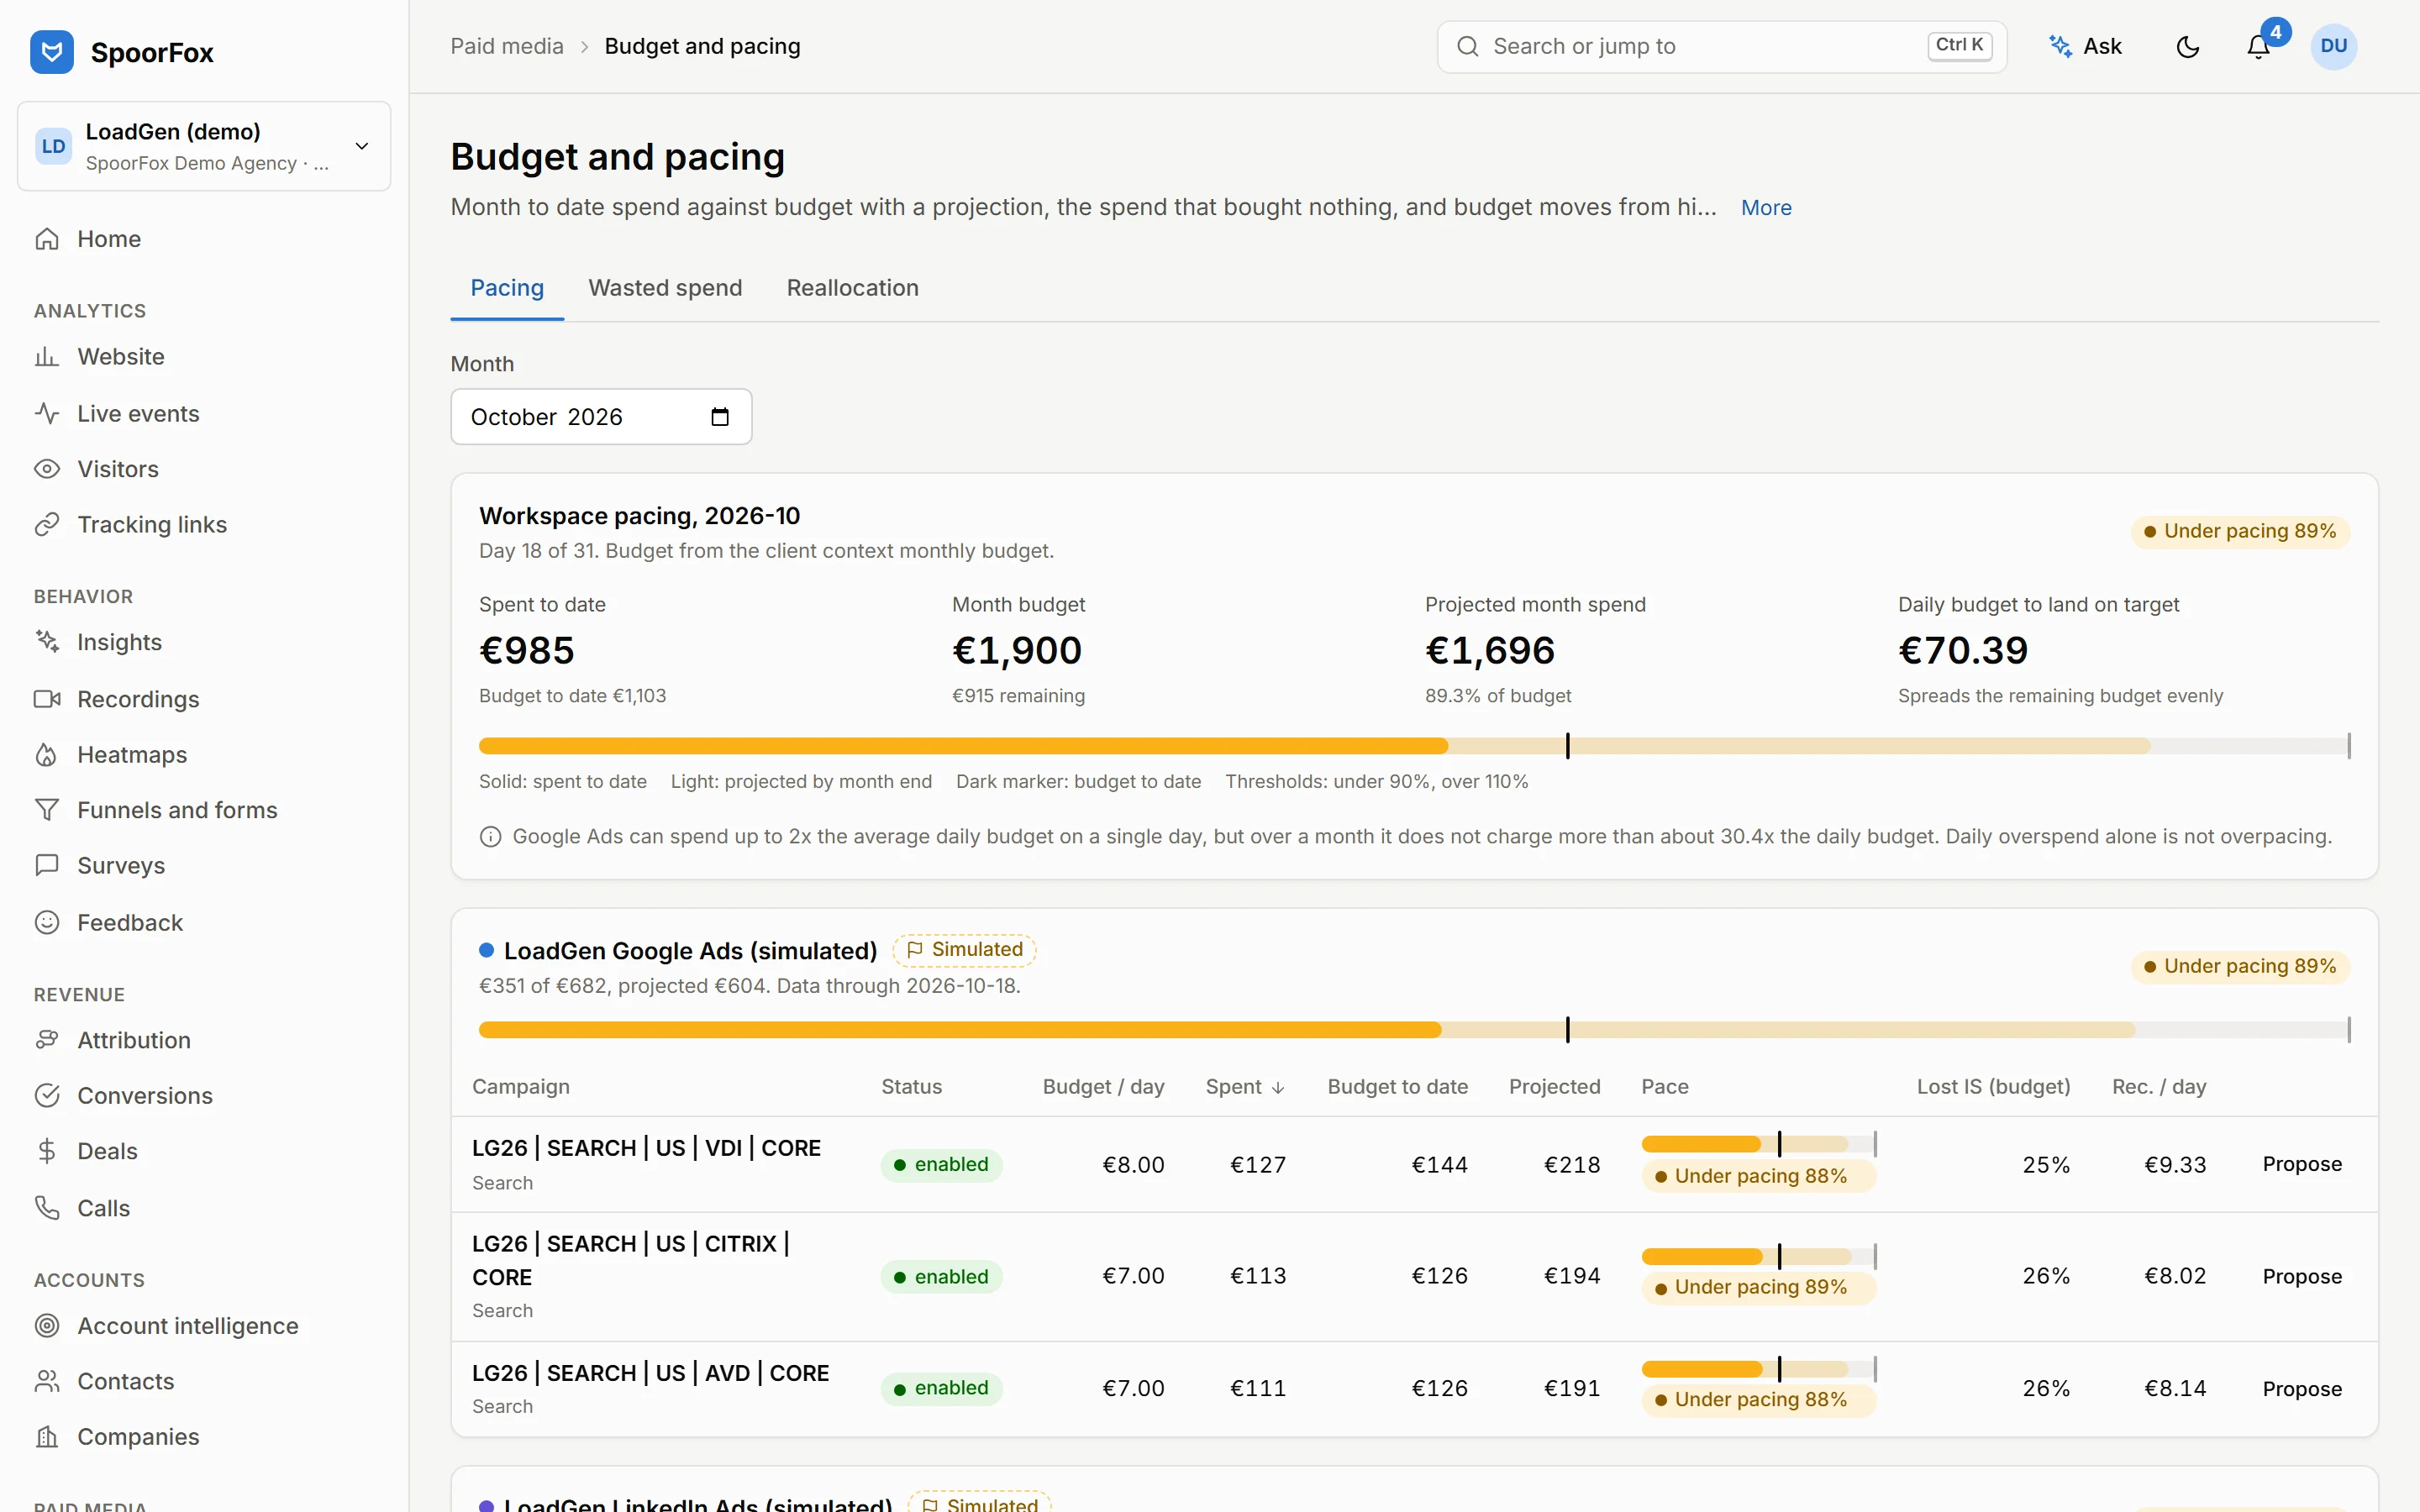
Task: Open Tracking links
Action: [204, 524]
